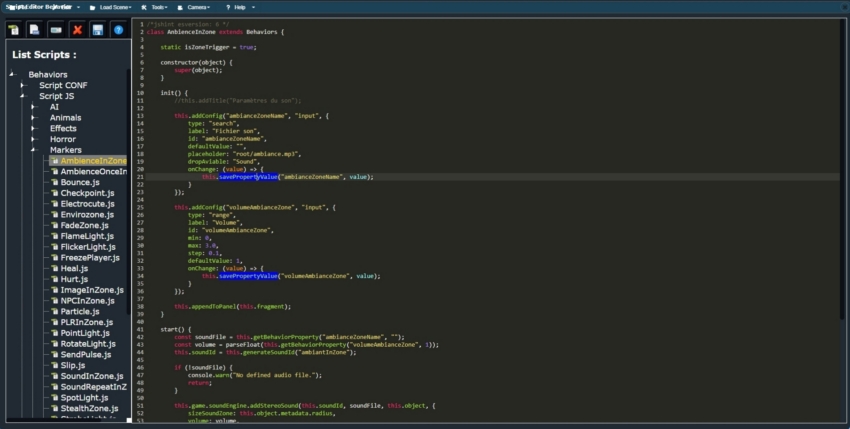Click the floppy disk save icon

coord(98,30)
